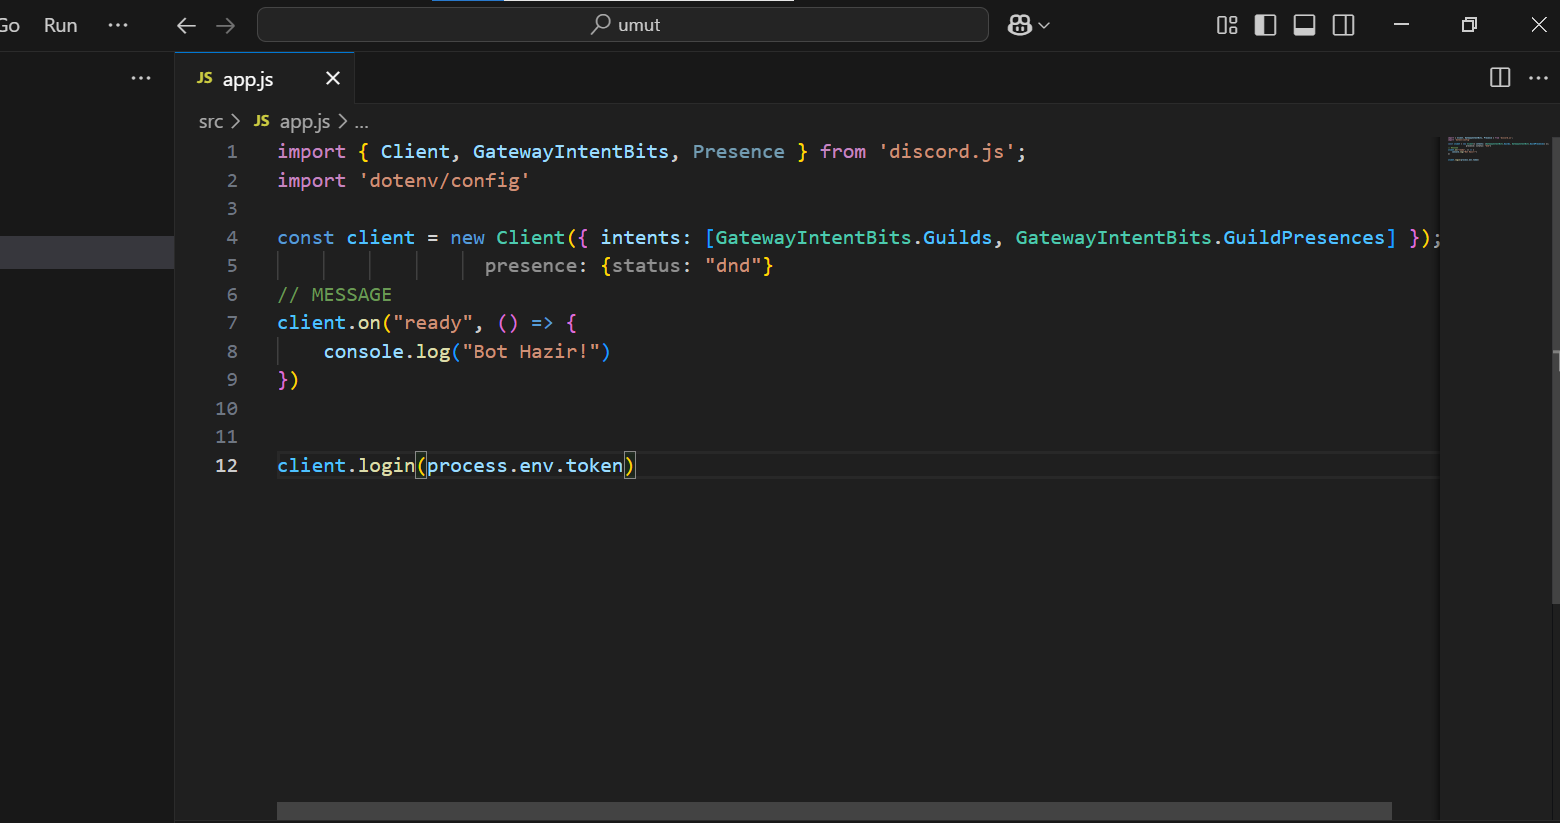Go forward with the right arrow button
Viewport: 1560px width, 823px height.
pyautogui.click(x=226, y=25)
